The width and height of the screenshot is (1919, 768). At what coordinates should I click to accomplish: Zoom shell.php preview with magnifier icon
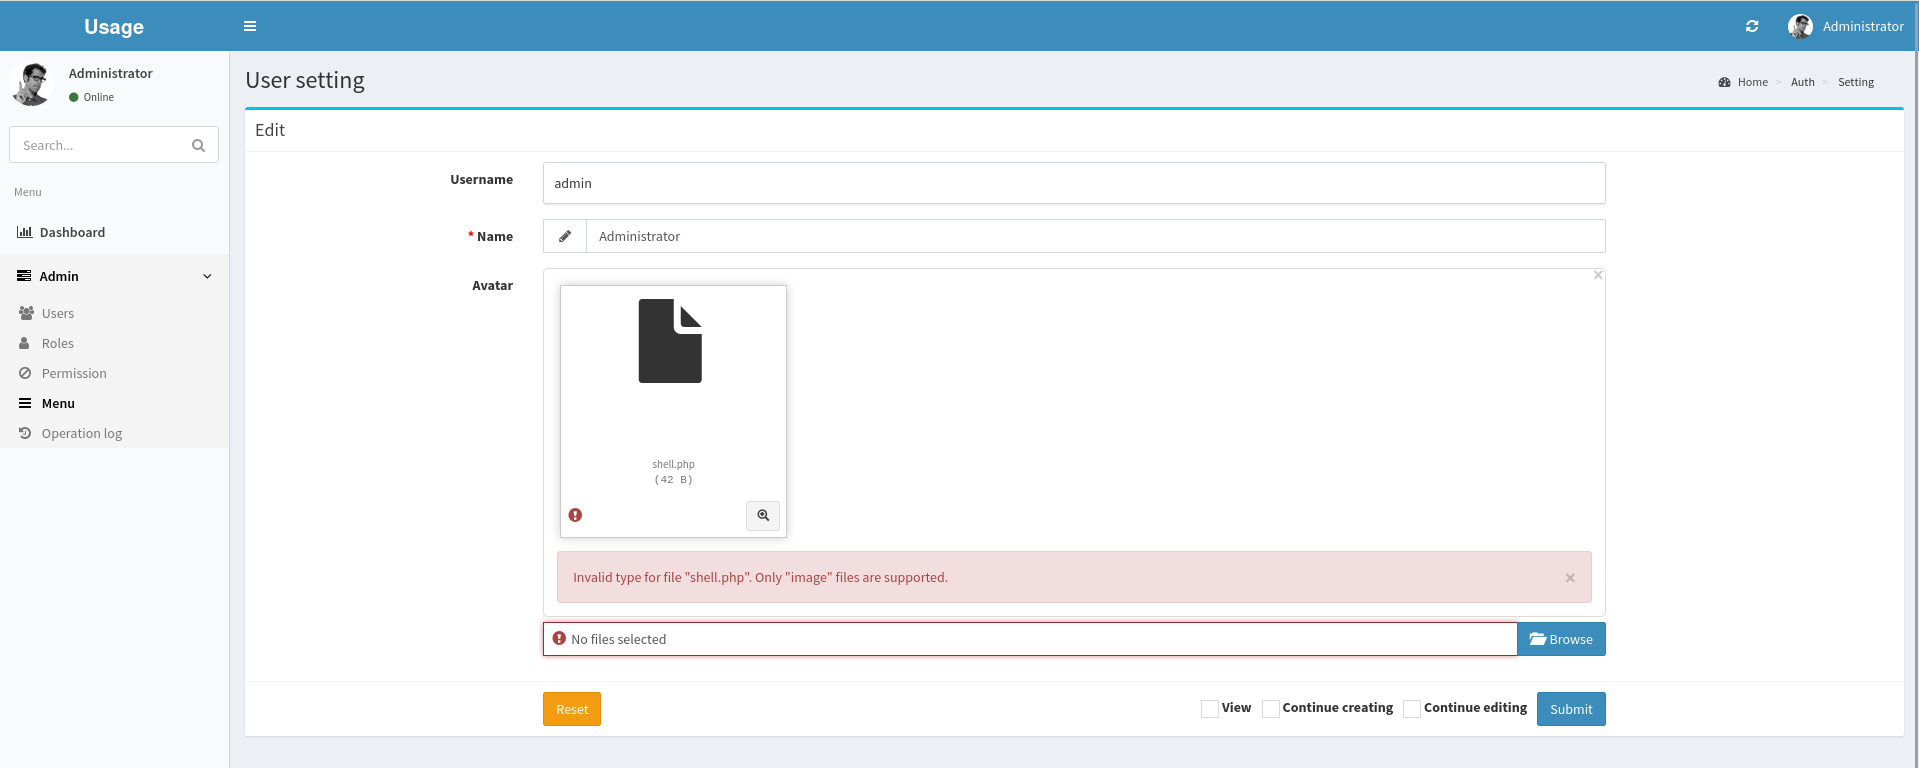[763, 515]
